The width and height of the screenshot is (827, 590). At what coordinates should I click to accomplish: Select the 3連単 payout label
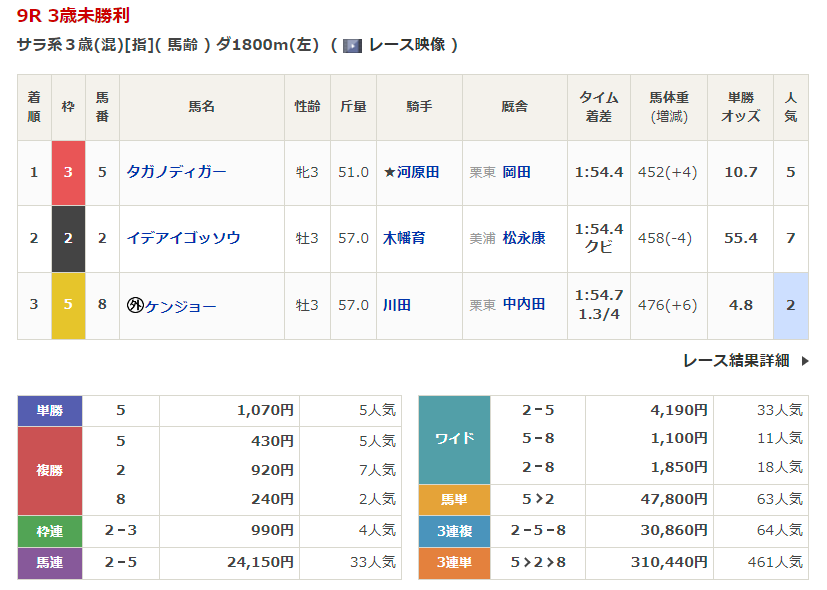coord(454,563)
